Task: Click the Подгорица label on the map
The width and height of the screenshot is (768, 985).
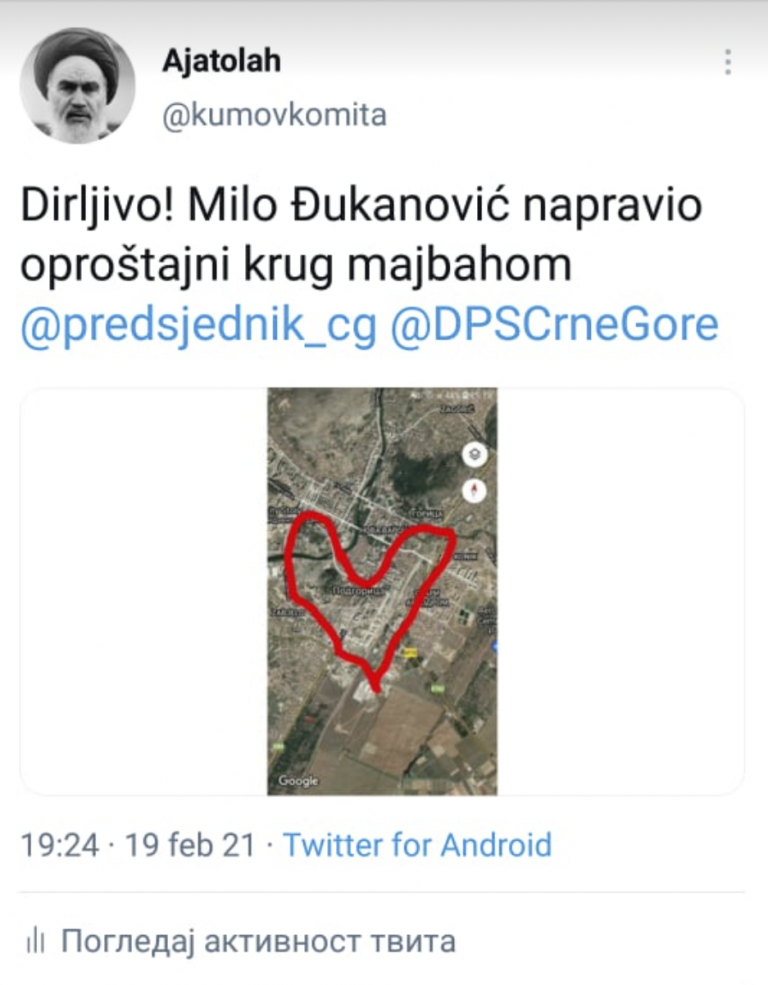Action: 358,590
